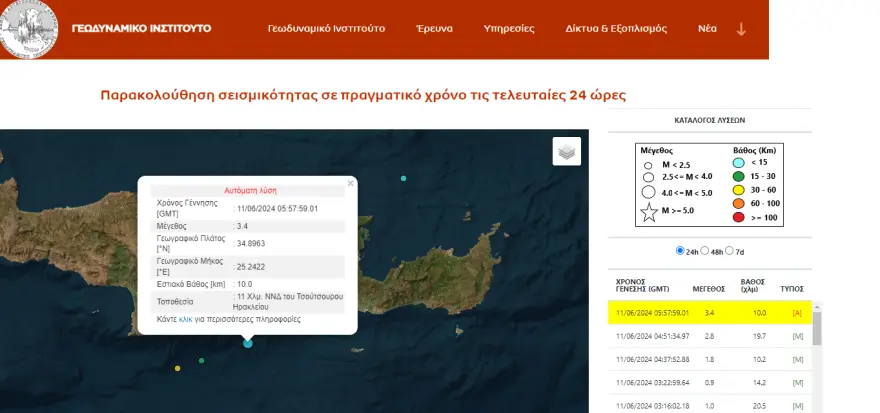
Task: Follow the 'κλικ' link for more information
Action: pos(185,319)
